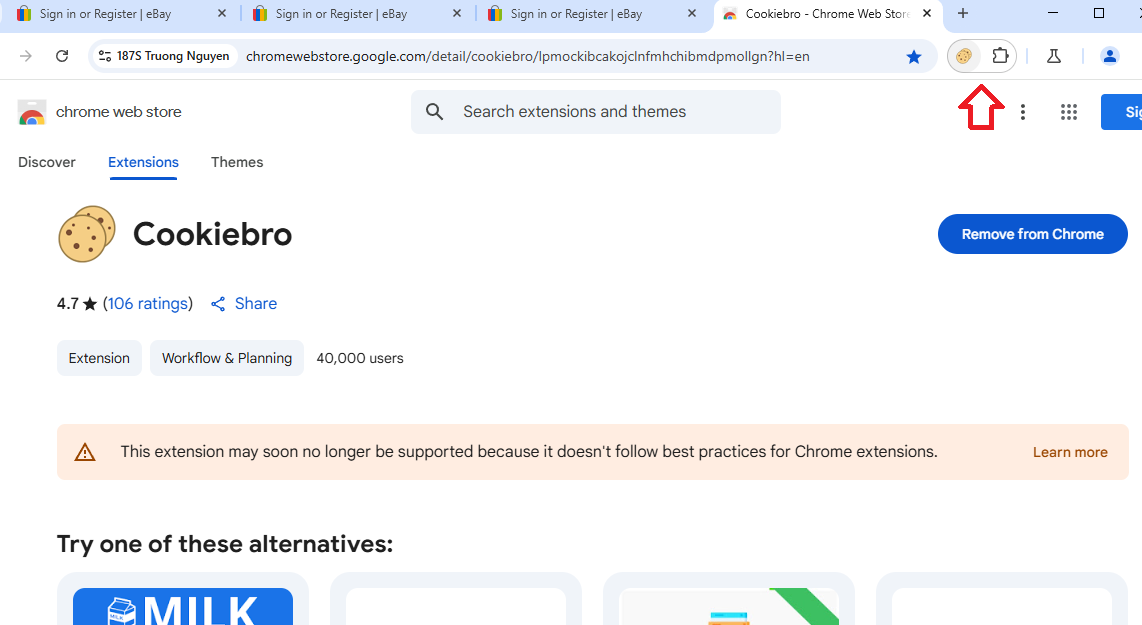Open the web store three-dot menu
The width and height of the screenshot is (1142, 625).
(1023, 111)
